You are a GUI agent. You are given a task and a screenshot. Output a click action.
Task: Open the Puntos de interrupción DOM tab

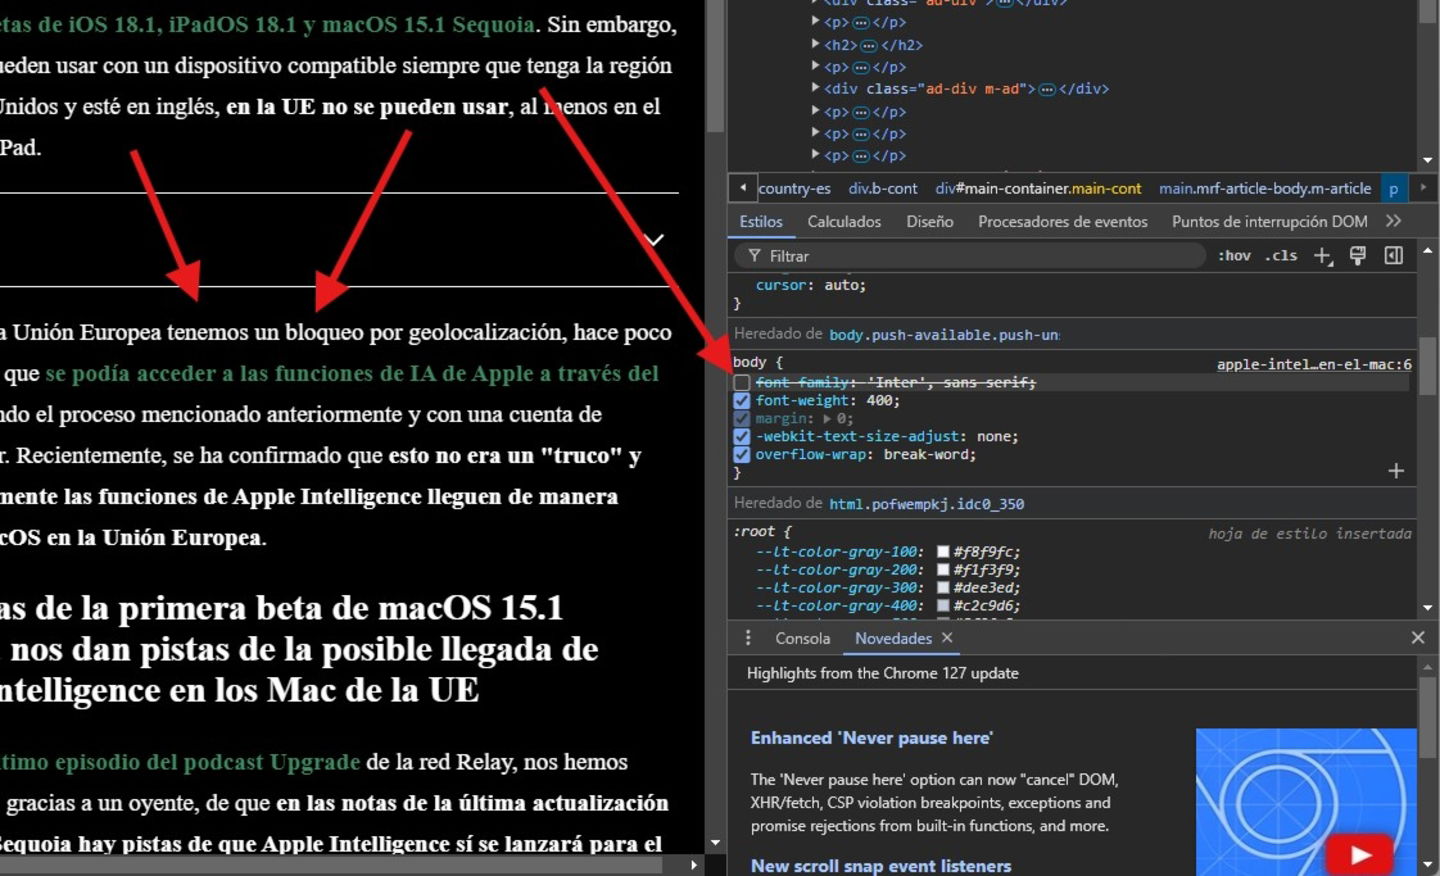(1270, 221)
